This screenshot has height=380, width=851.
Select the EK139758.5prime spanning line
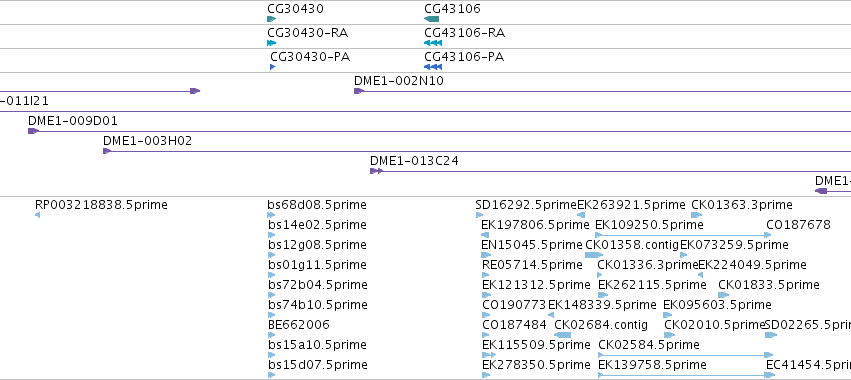[686, 375]
